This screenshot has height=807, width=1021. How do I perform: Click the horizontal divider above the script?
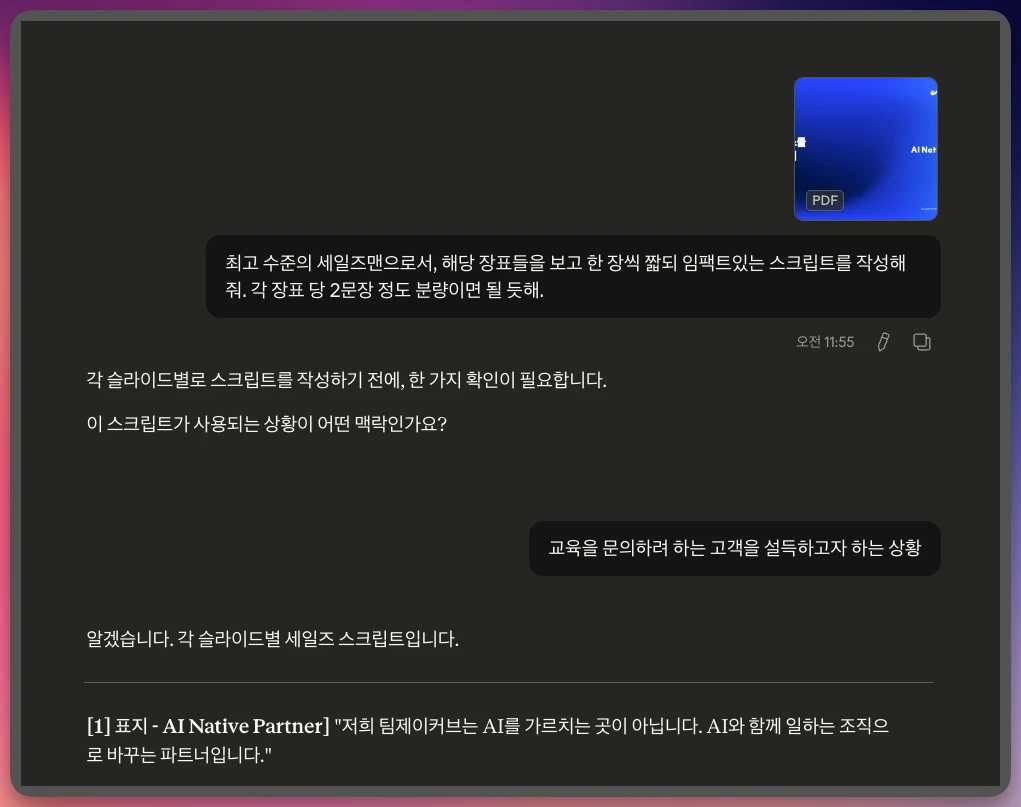coord(509,683)
